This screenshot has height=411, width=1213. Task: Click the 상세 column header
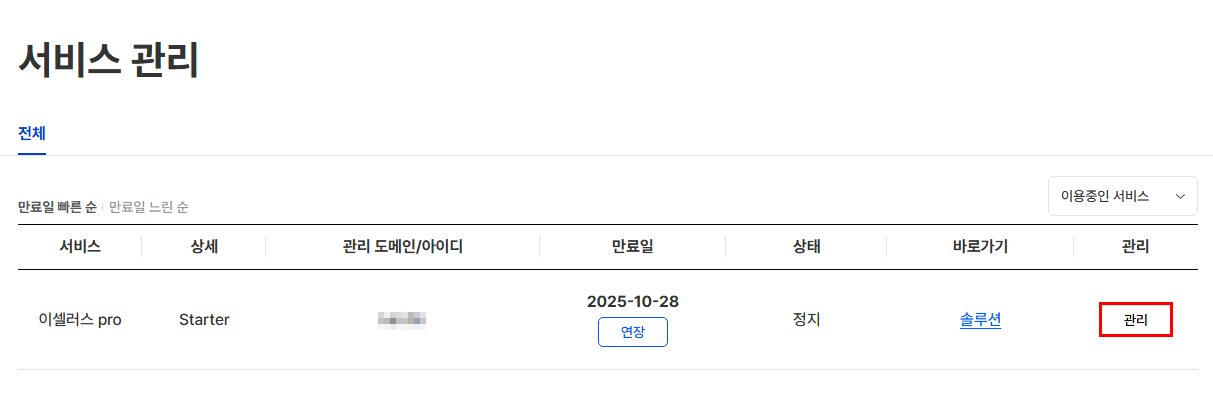(204, 247)
